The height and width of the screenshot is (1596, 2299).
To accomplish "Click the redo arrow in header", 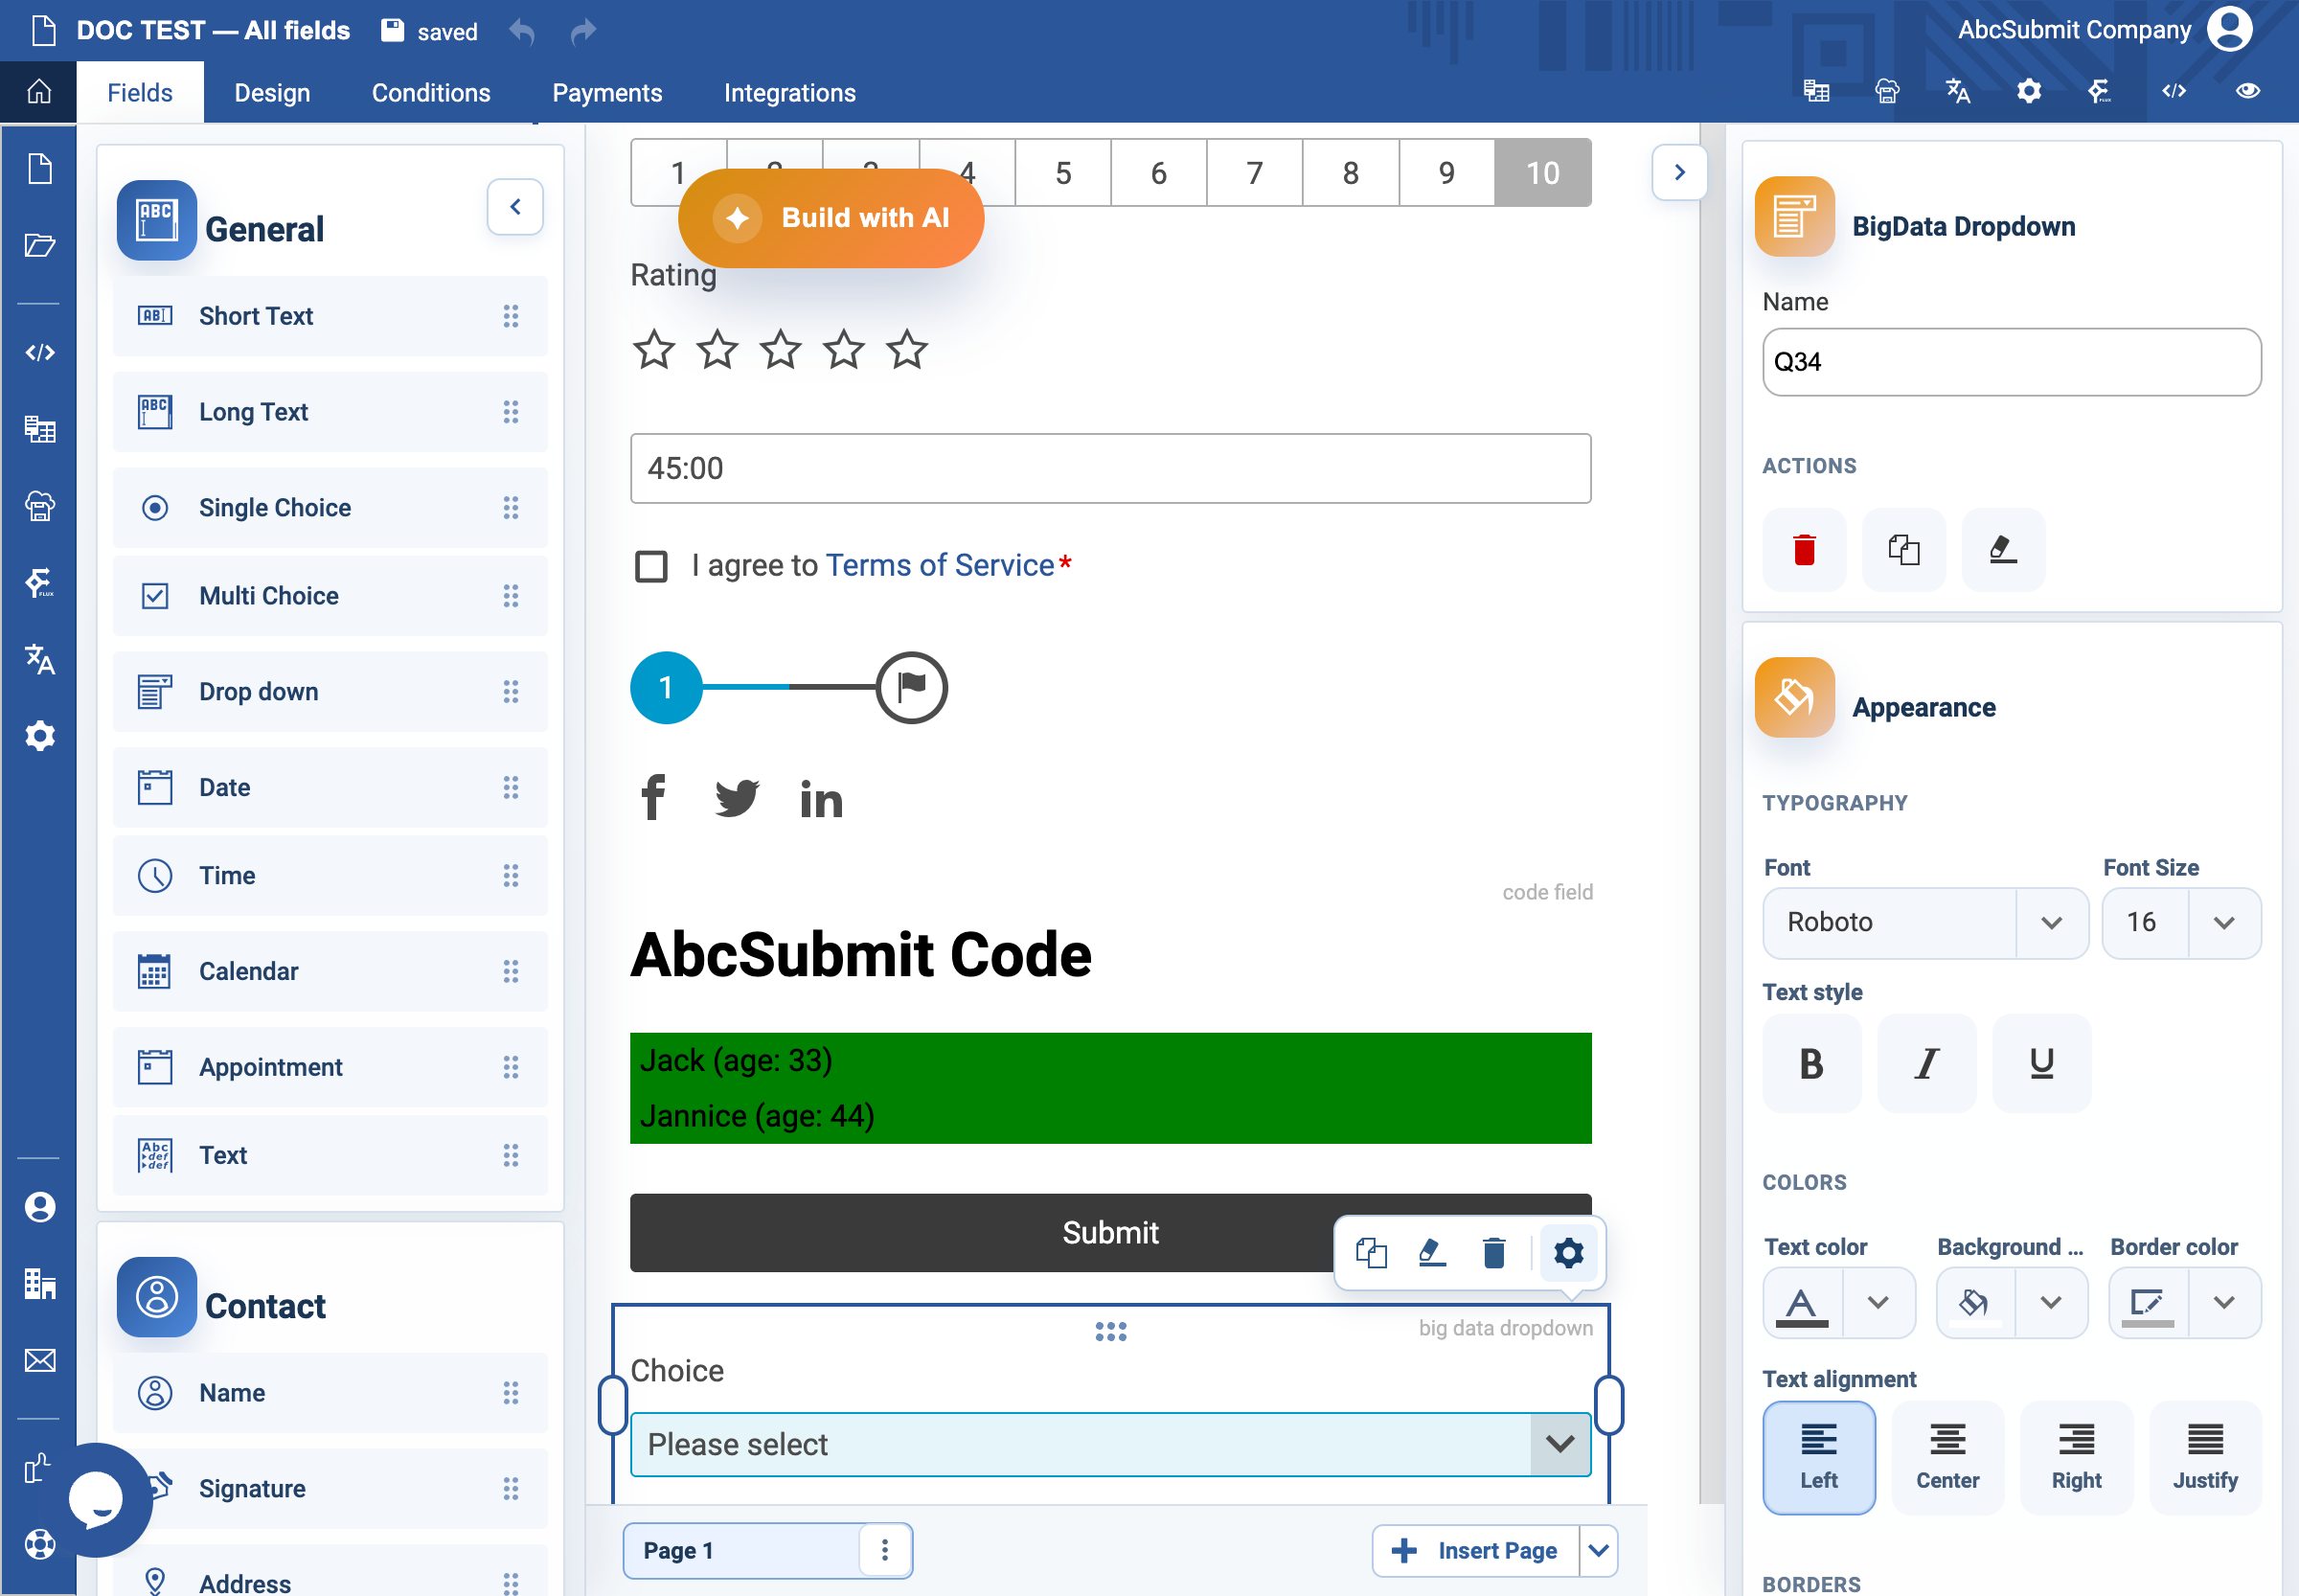I will (x=583, y=32).
